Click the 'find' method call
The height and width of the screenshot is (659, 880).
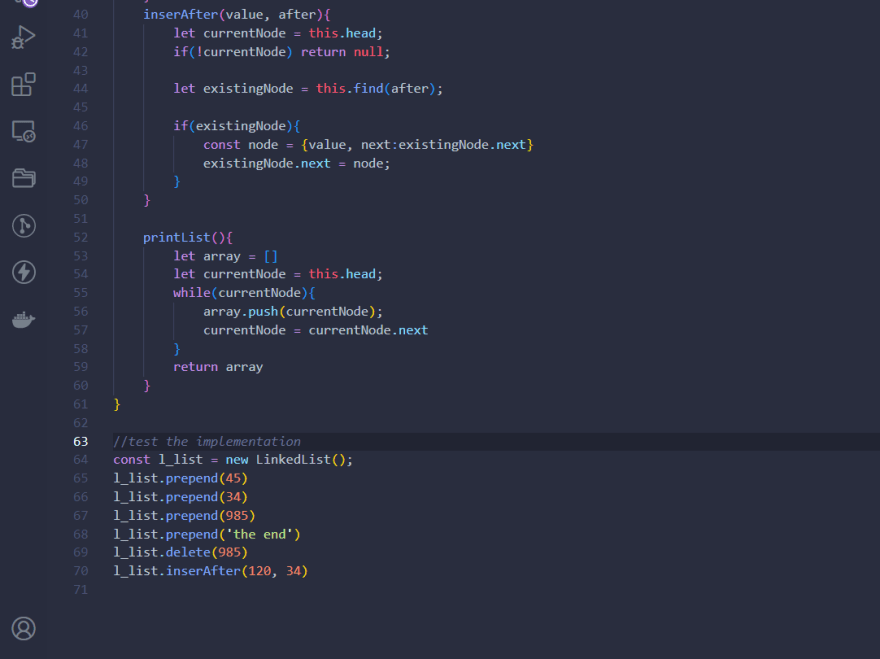pyautogui.click(x=368, y=89)
